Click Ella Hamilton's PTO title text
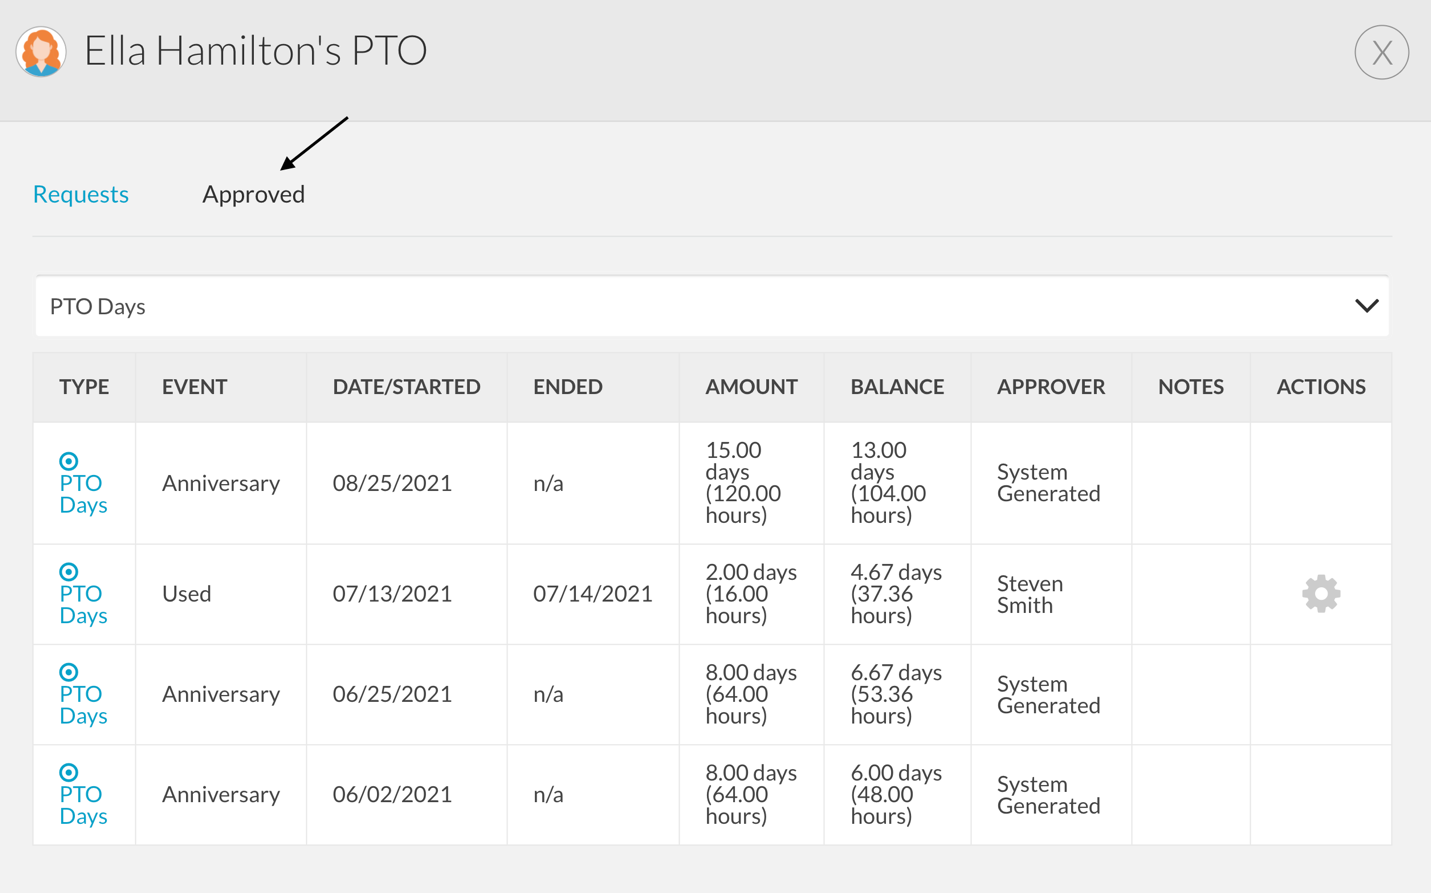 [256, 51]
